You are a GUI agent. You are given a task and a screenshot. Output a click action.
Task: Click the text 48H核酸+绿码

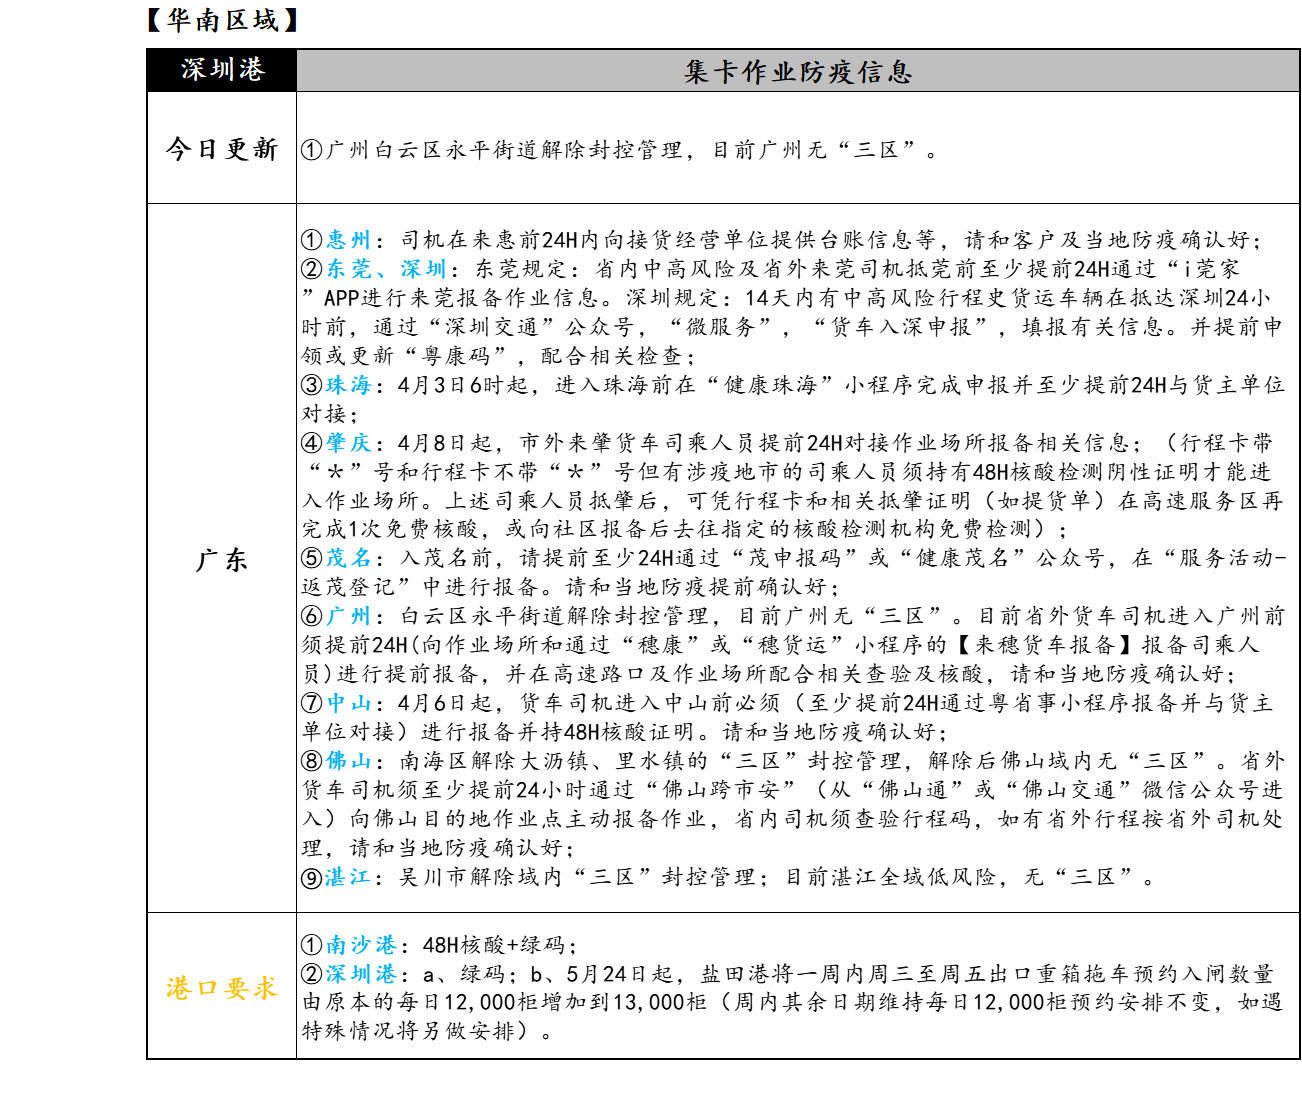[494, 945]
